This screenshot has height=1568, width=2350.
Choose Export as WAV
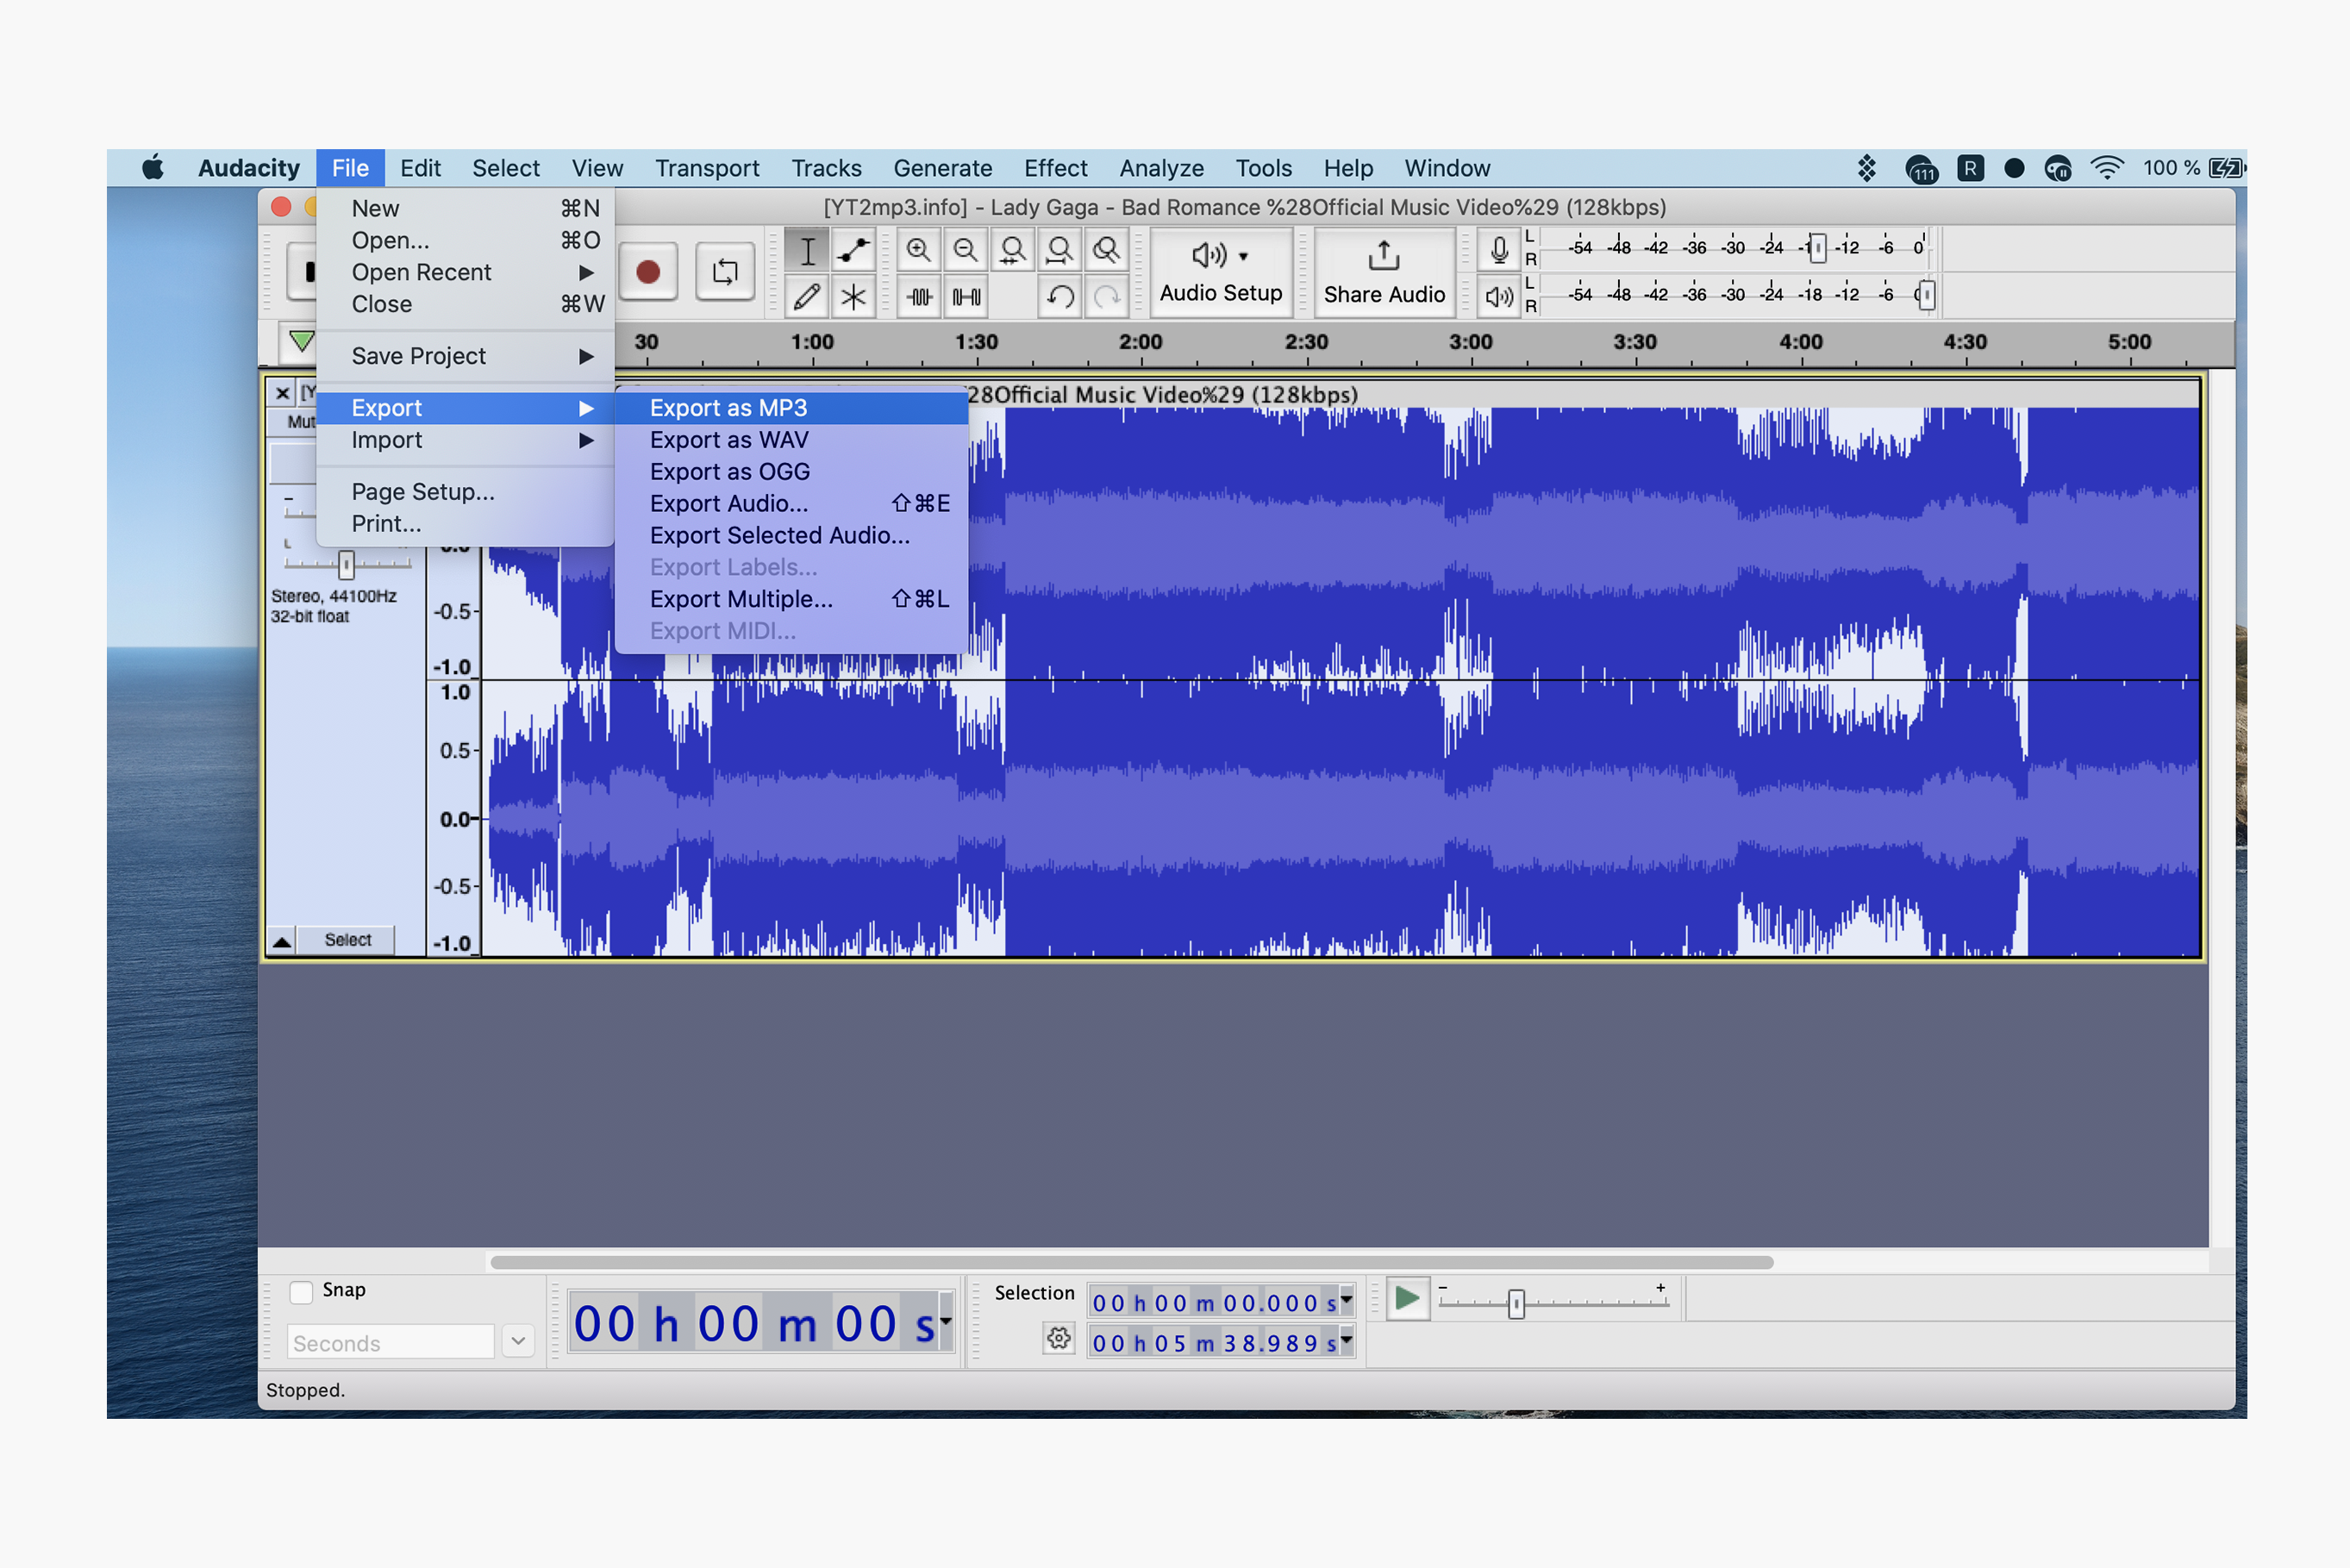coord(791,440)
